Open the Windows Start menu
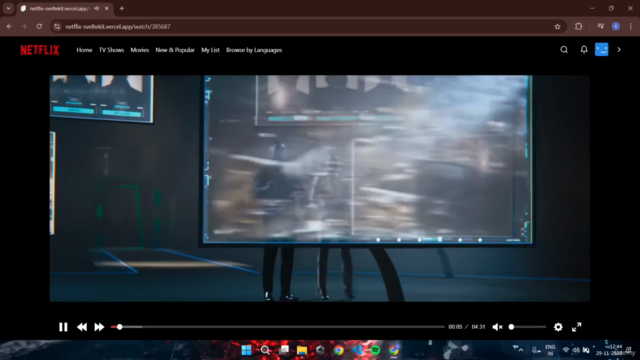 247,350
